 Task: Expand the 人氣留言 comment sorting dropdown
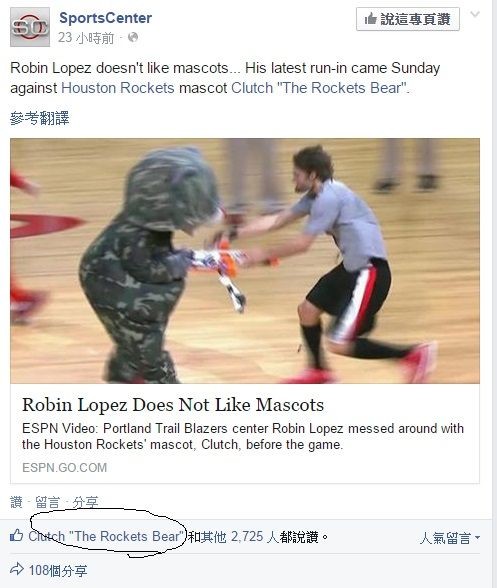[450, 538]
